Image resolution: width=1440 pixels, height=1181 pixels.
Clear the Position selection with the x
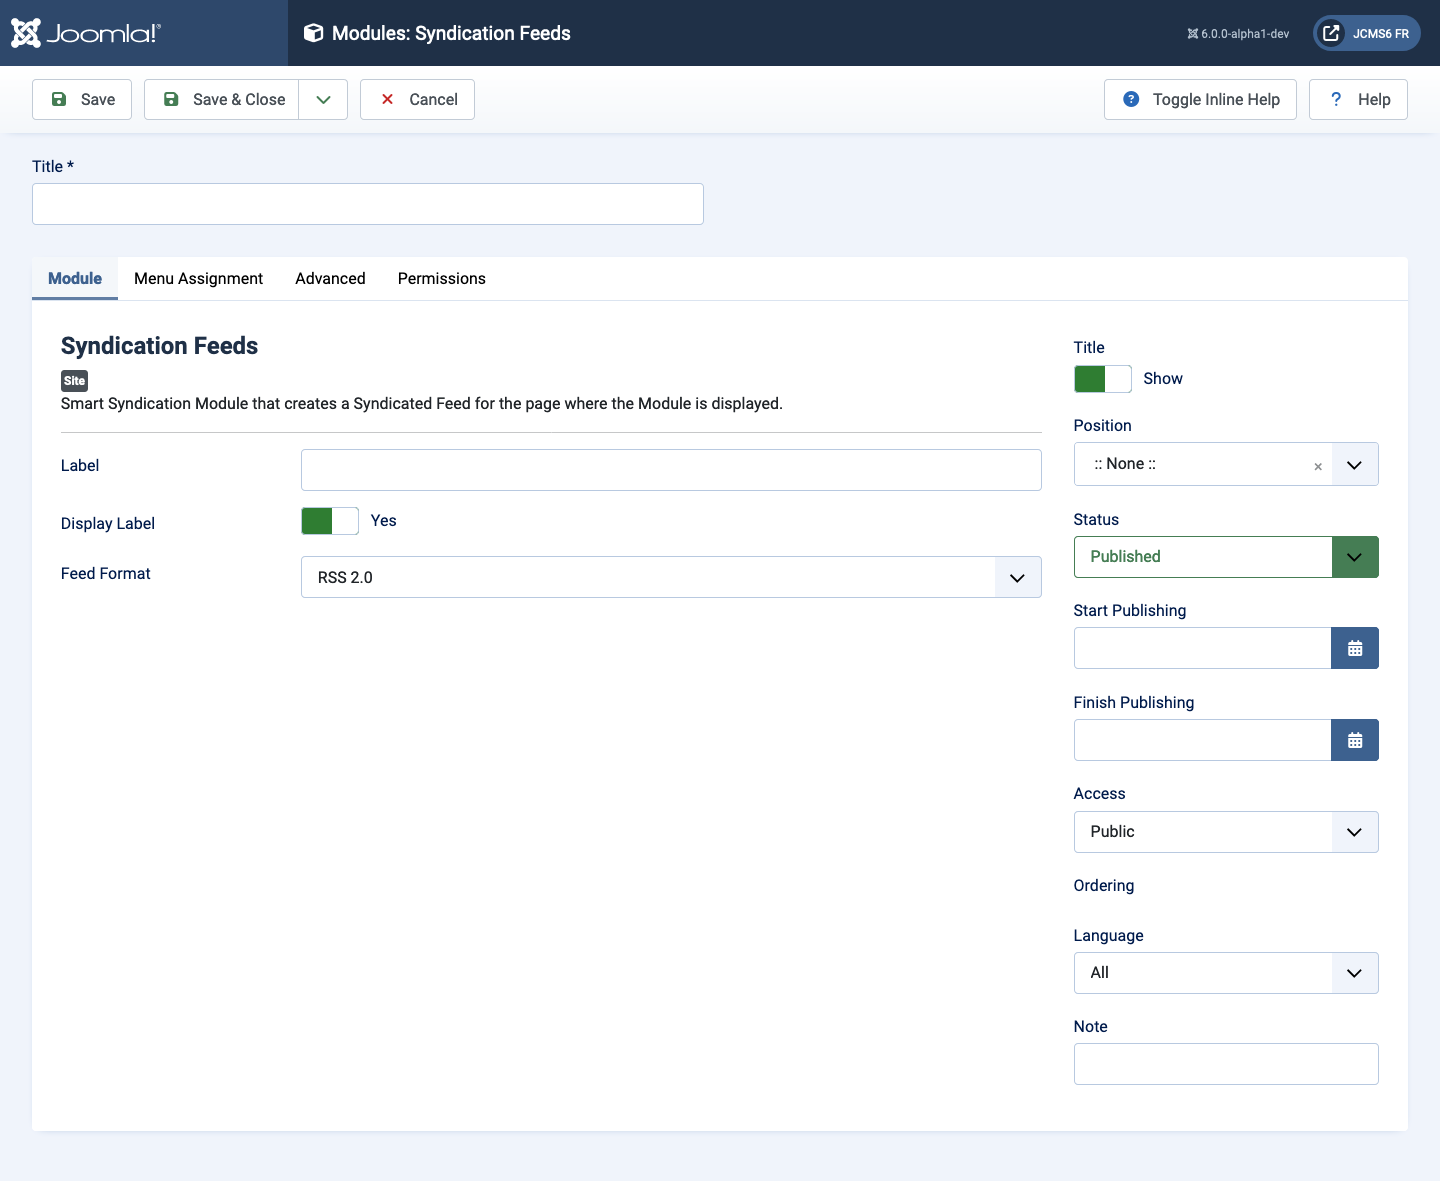coord(1318,466)
